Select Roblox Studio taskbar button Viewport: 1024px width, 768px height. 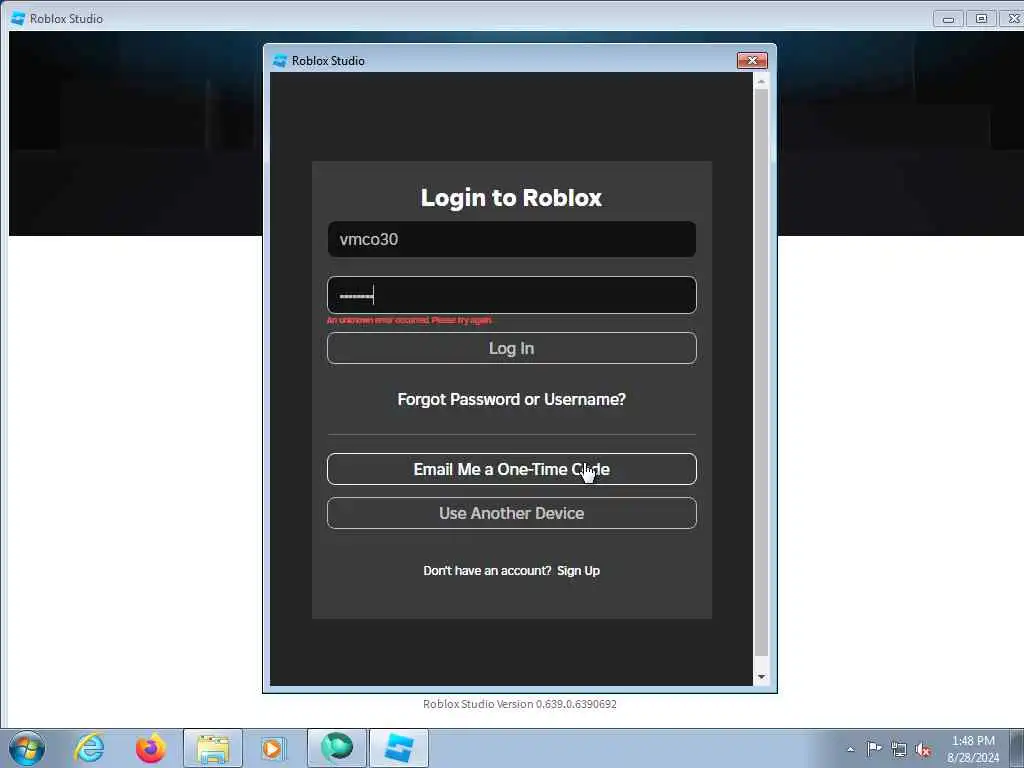point(399,748)
